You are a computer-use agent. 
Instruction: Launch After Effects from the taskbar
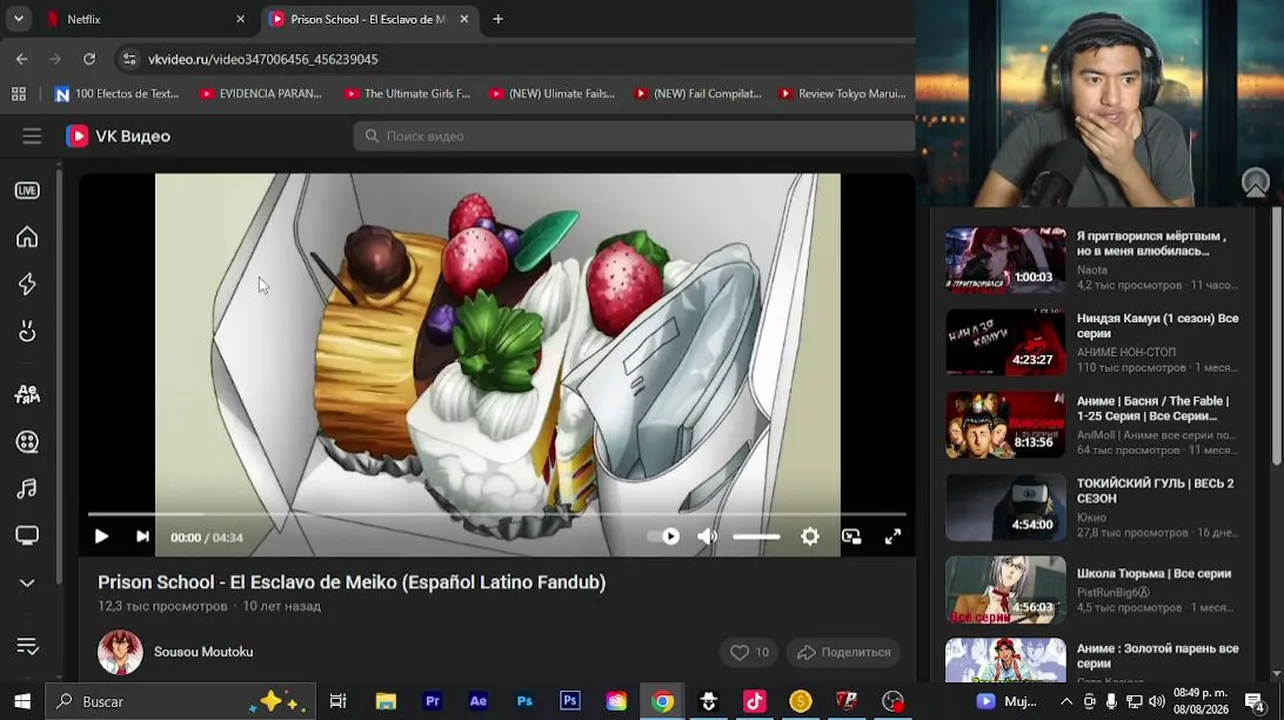(478, 701)
